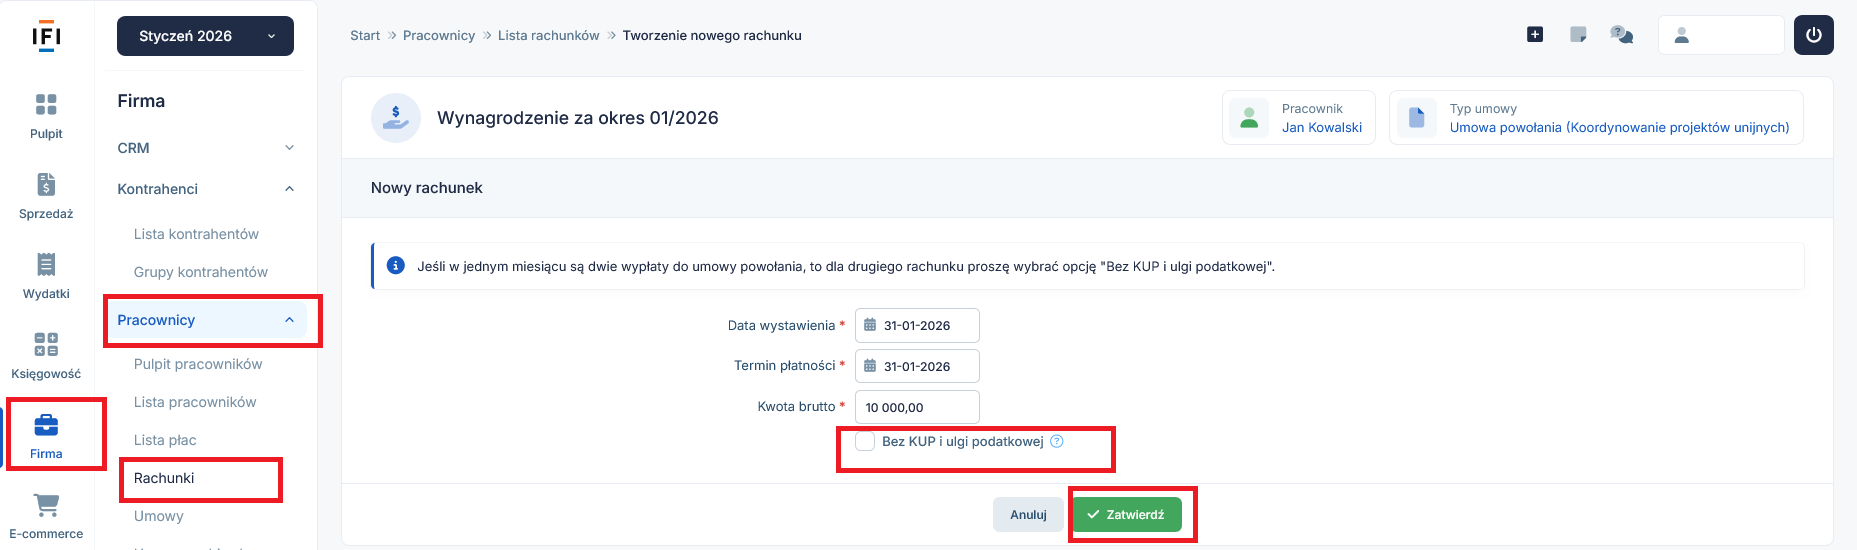Expand the CRM menu section
1857x550 pixels.
tap(206, 148)
